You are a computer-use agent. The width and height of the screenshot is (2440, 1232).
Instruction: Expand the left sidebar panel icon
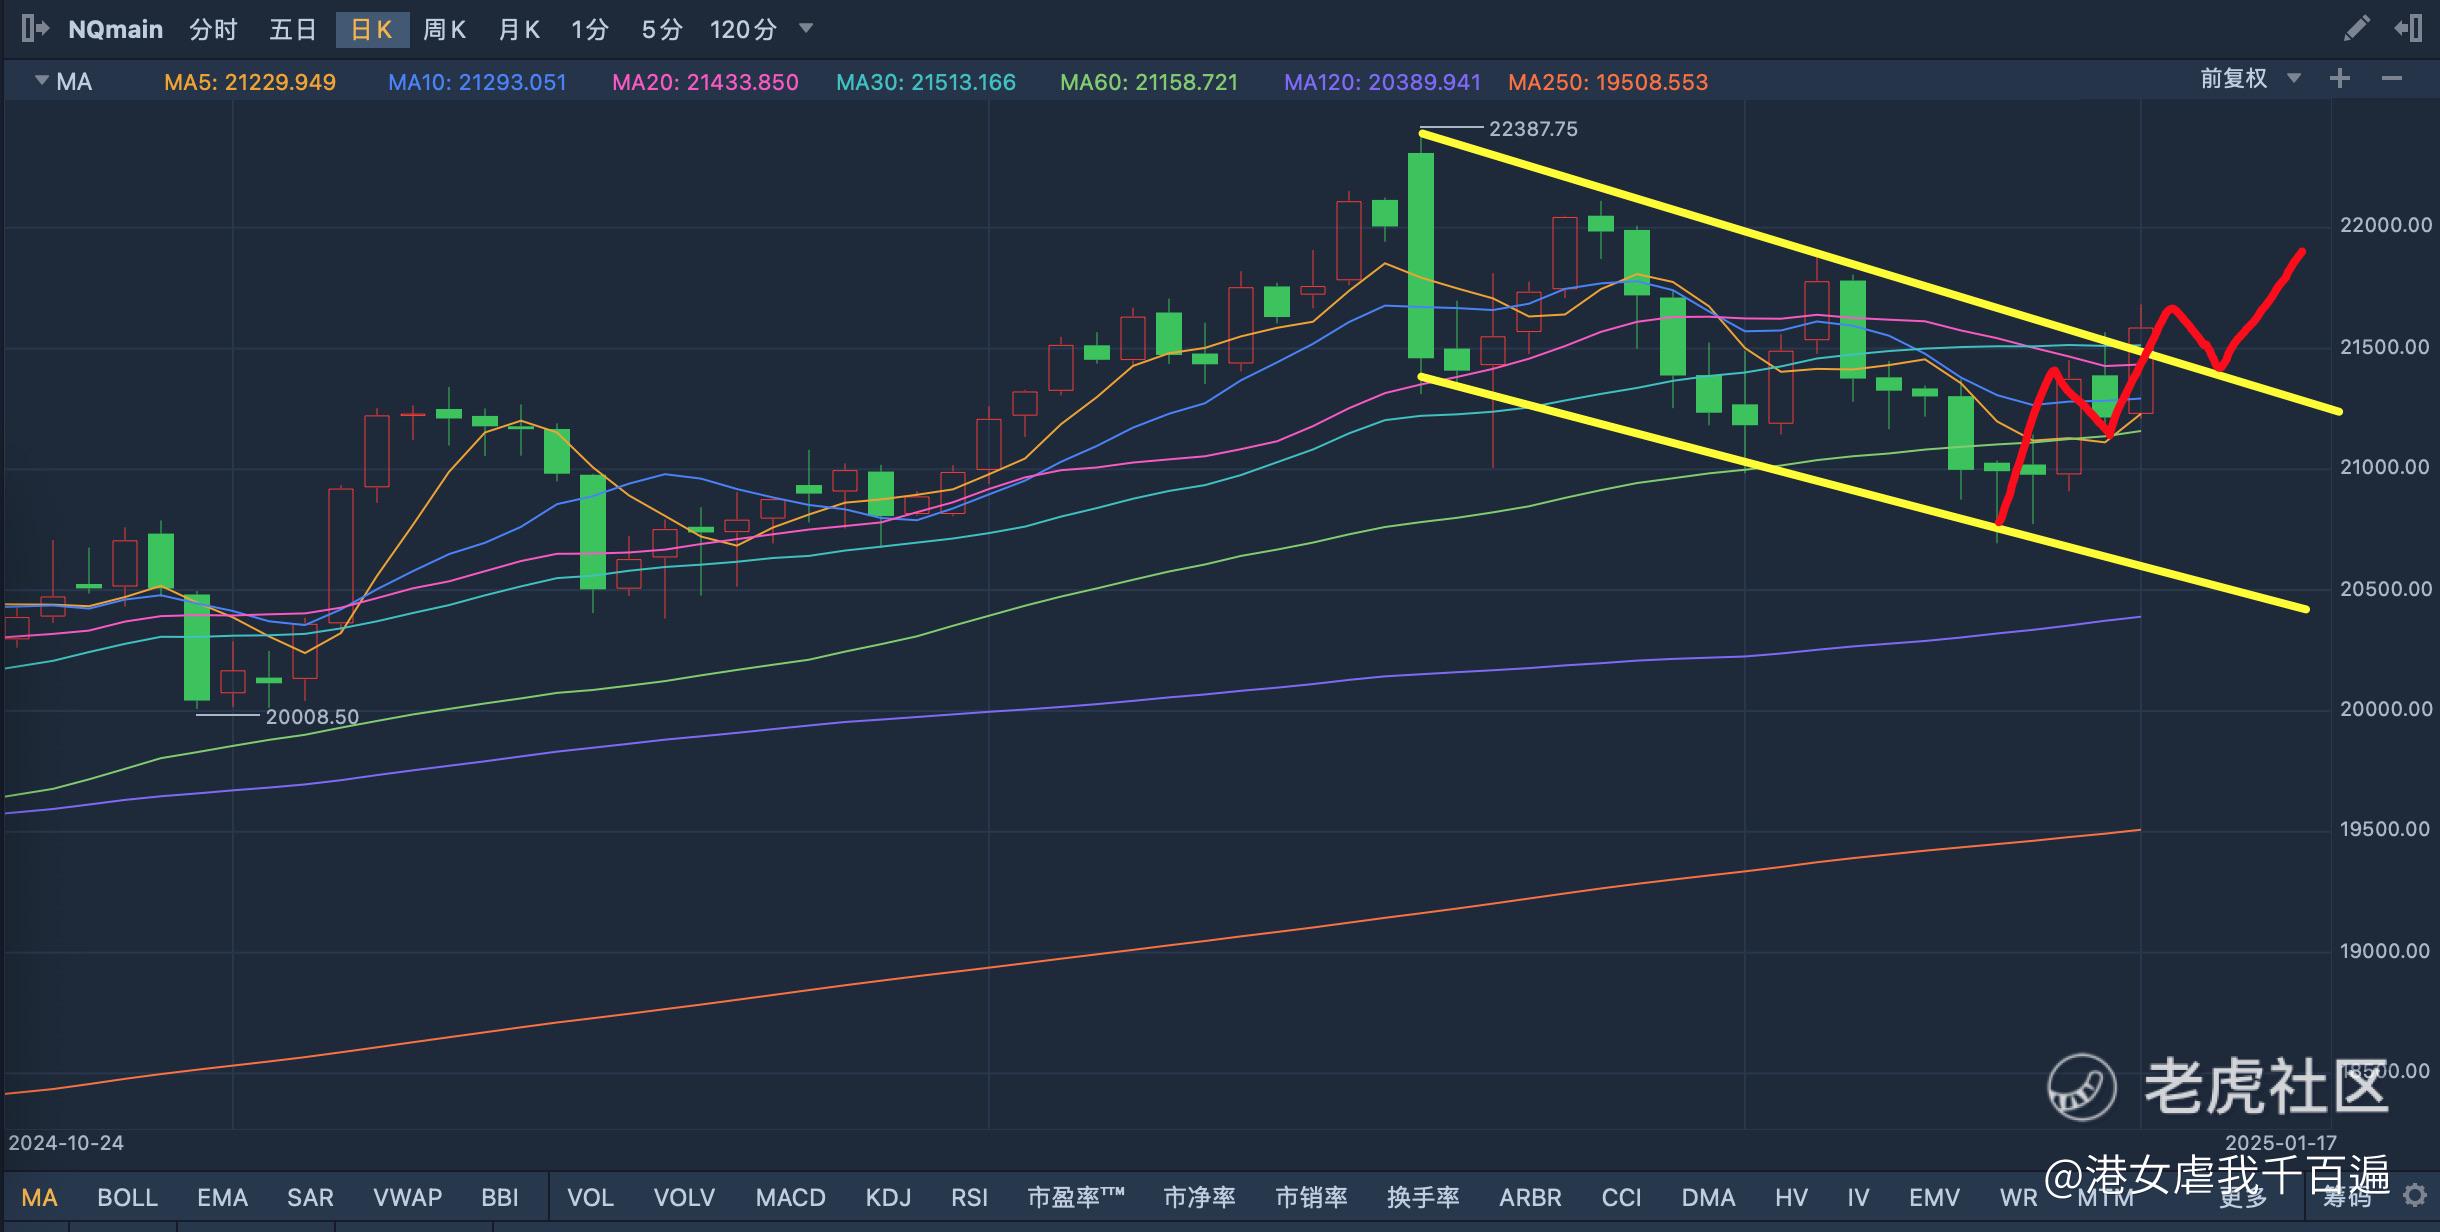[34, 29]
